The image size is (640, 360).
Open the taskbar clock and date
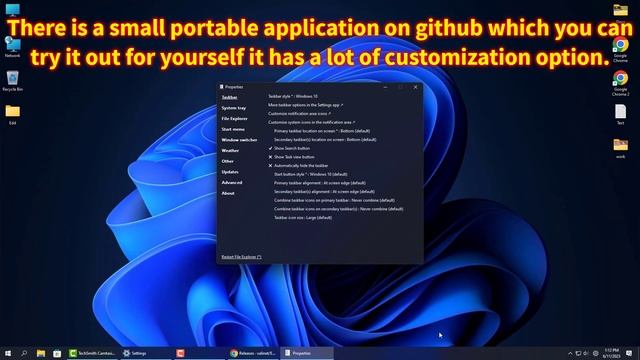point(611,353)
